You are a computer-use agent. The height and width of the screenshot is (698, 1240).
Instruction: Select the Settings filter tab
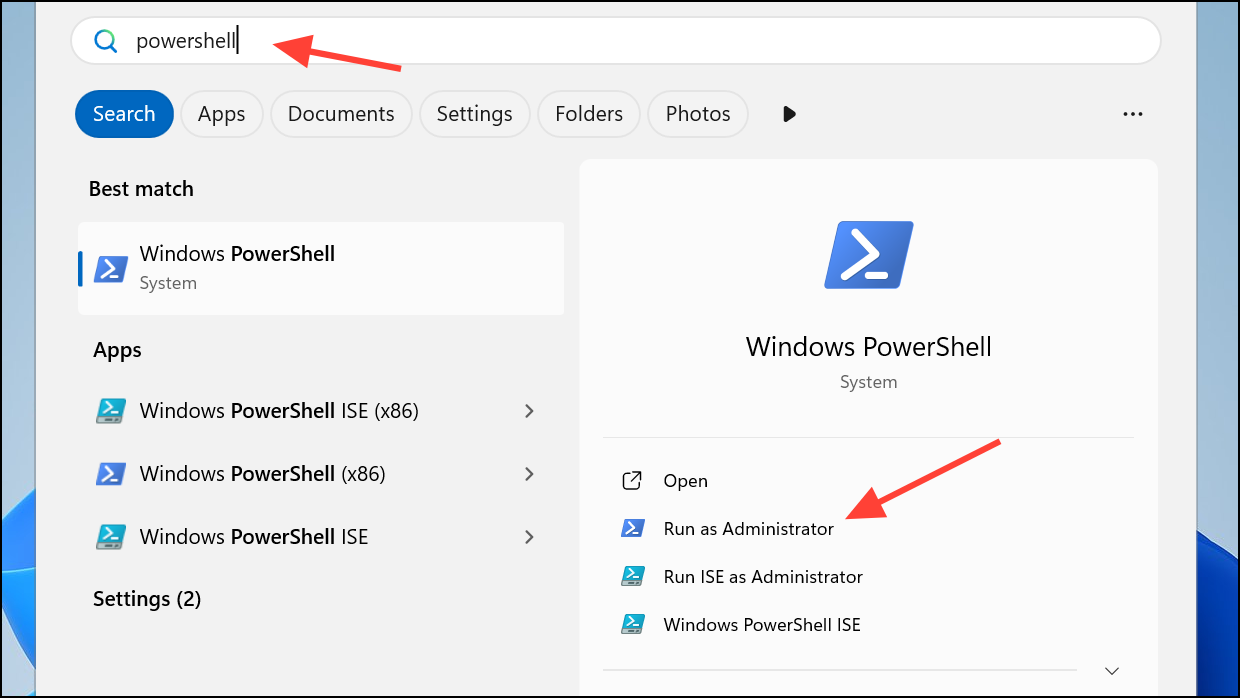click(474, 114)
